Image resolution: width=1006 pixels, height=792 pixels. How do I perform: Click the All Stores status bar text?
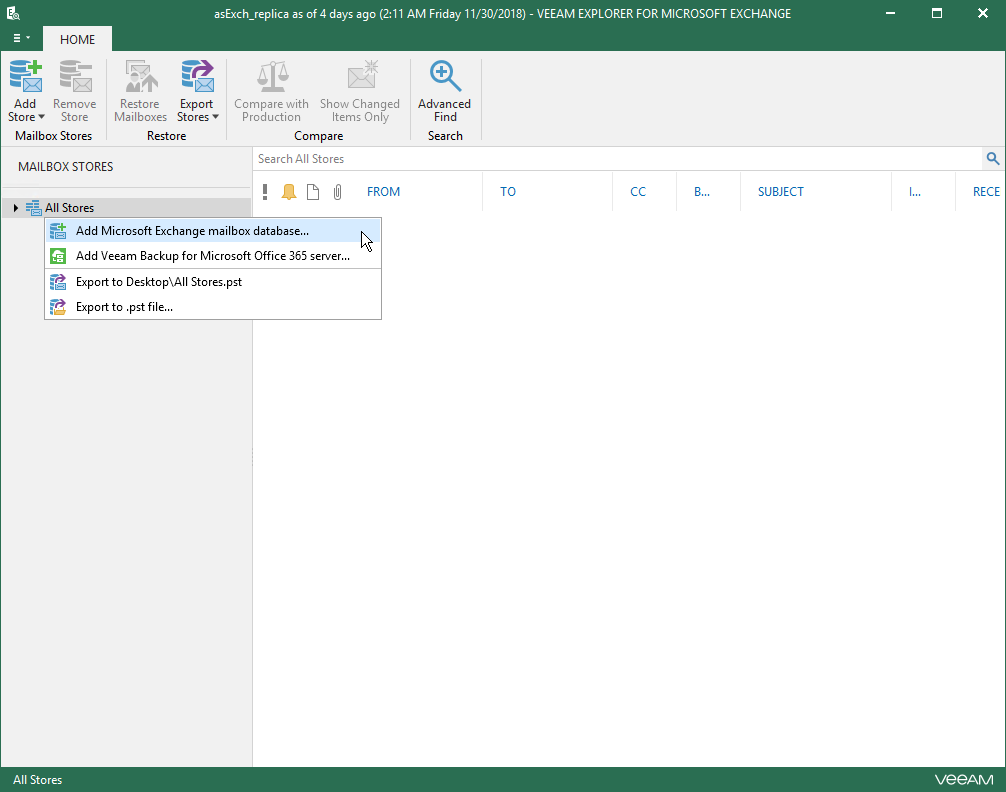pos(37,780)
